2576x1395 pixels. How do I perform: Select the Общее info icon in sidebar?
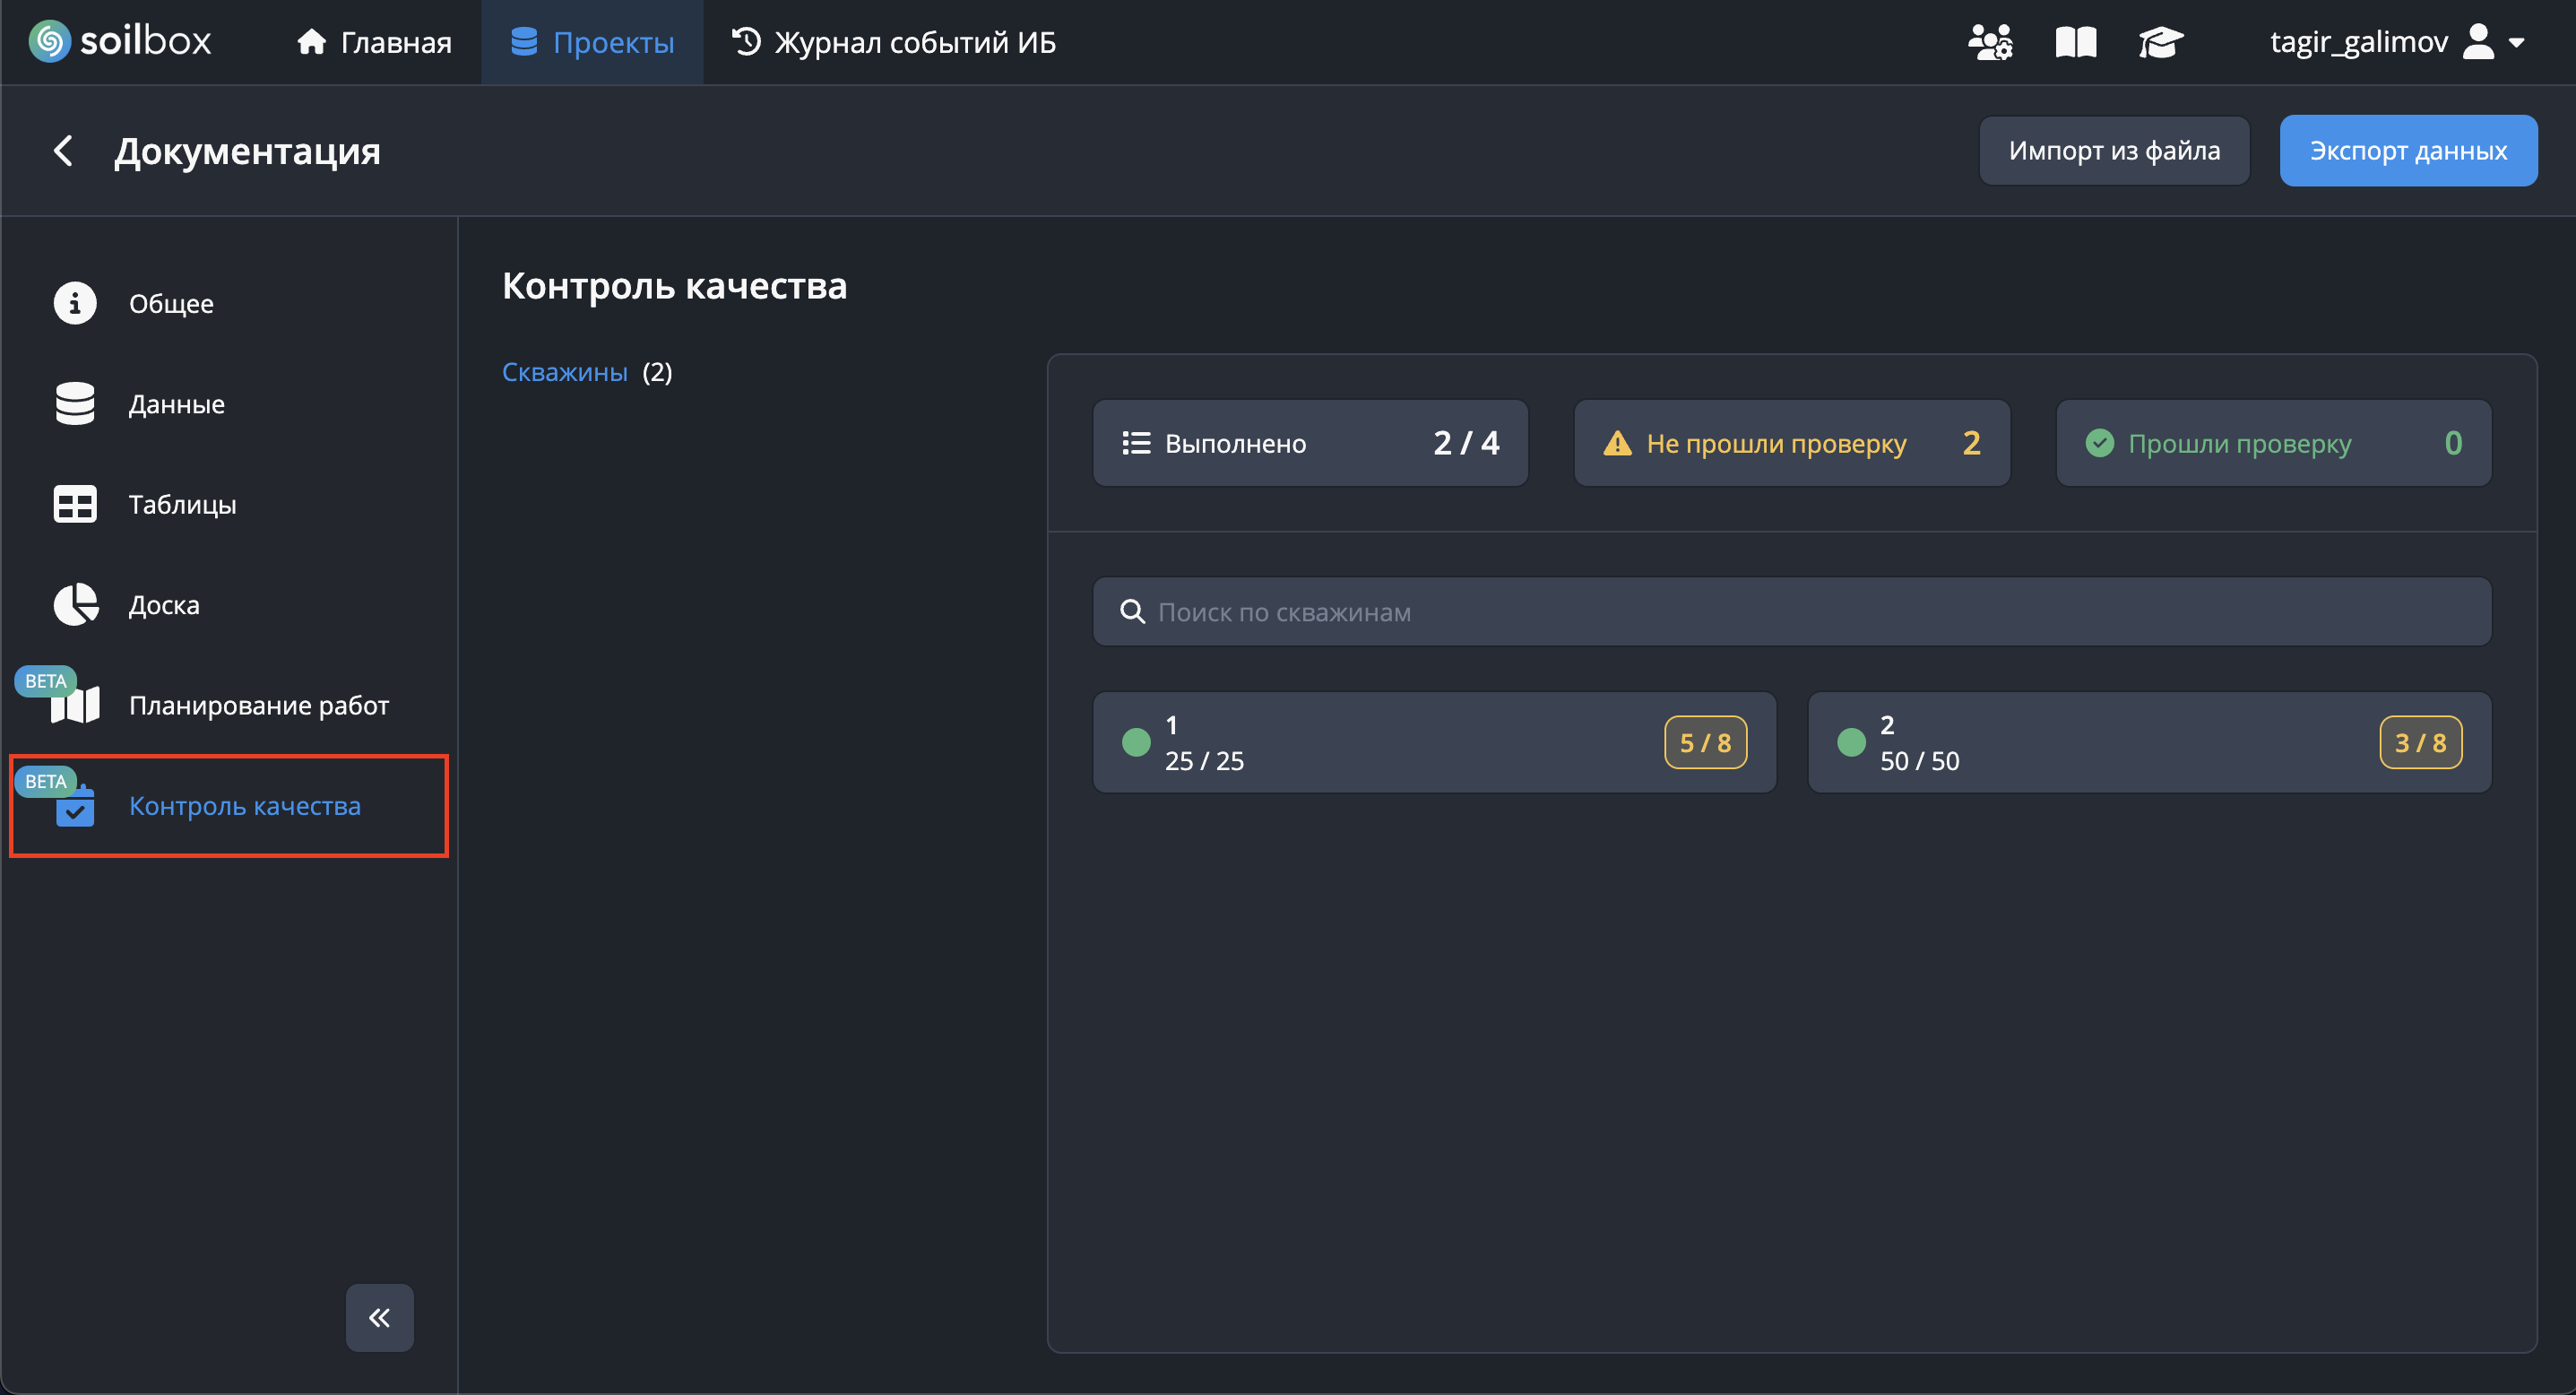pyautogui.click(x=75, y=303)
